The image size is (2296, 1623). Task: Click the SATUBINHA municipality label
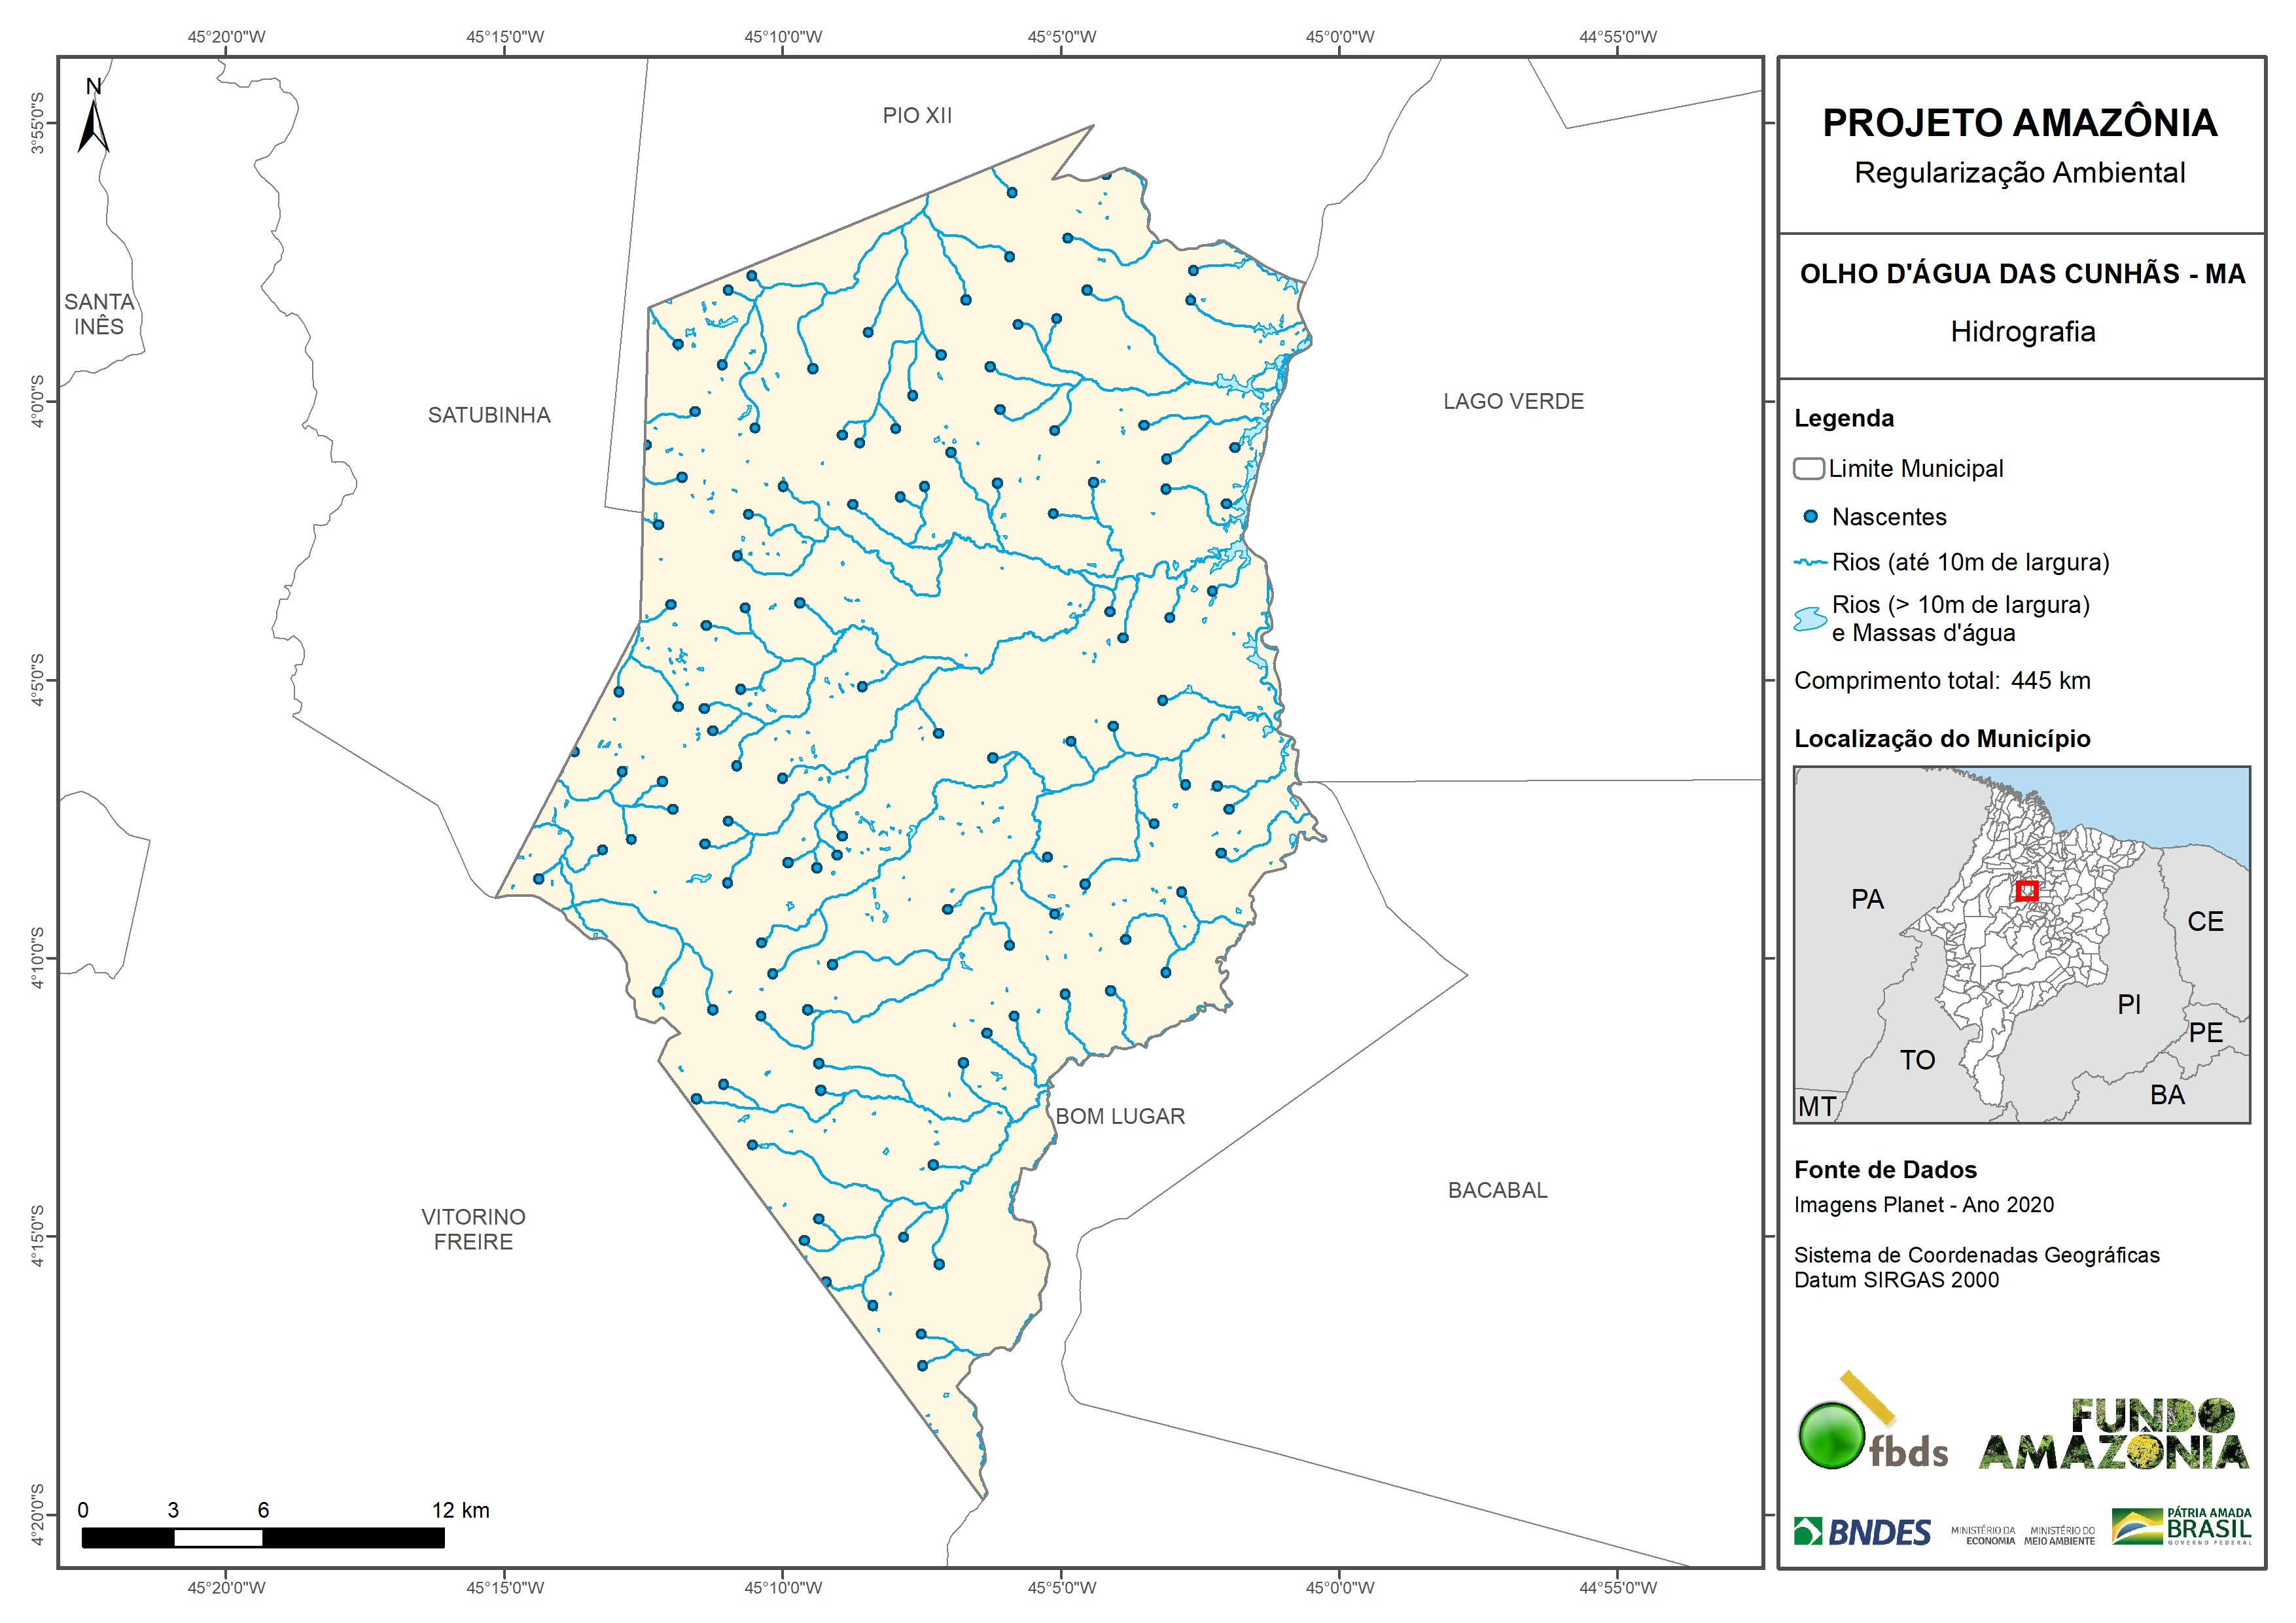489,415
